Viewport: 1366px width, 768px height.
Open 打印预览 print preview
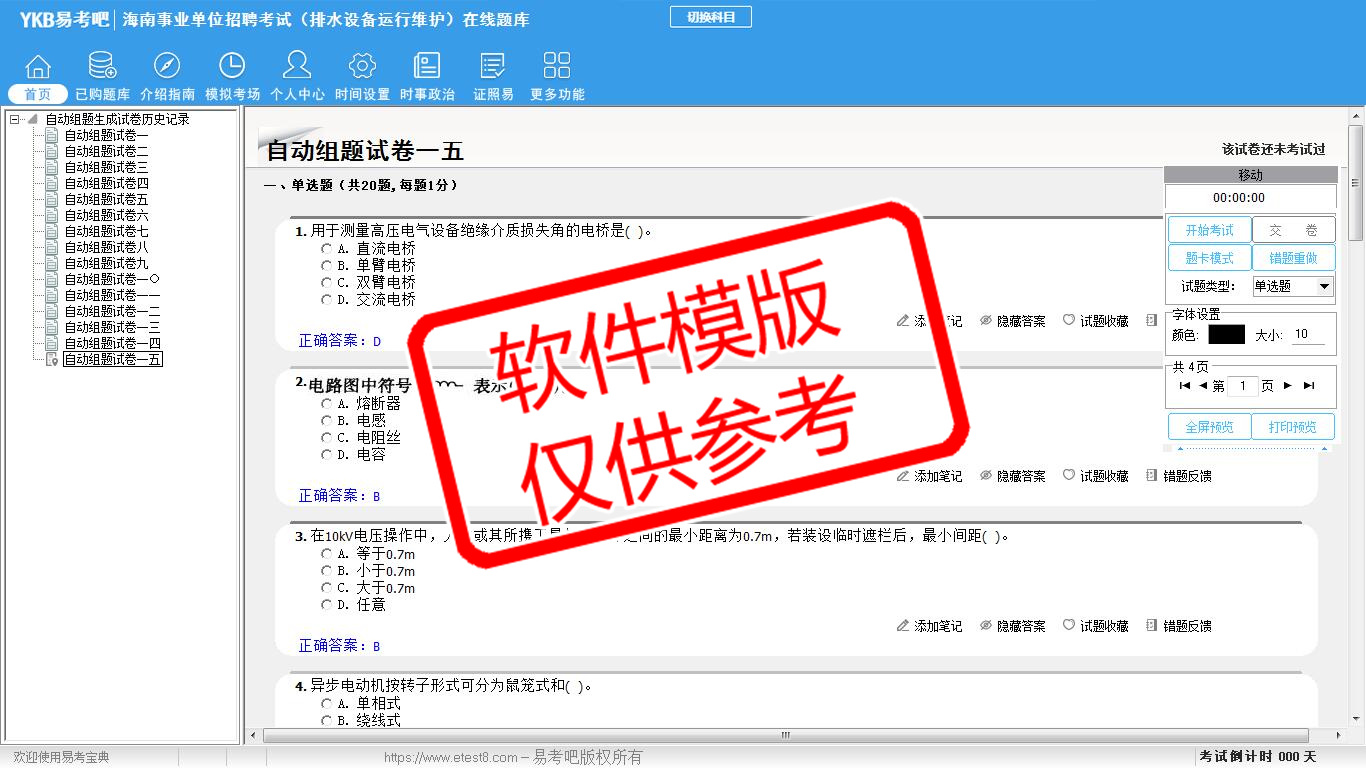point(1293,427)
